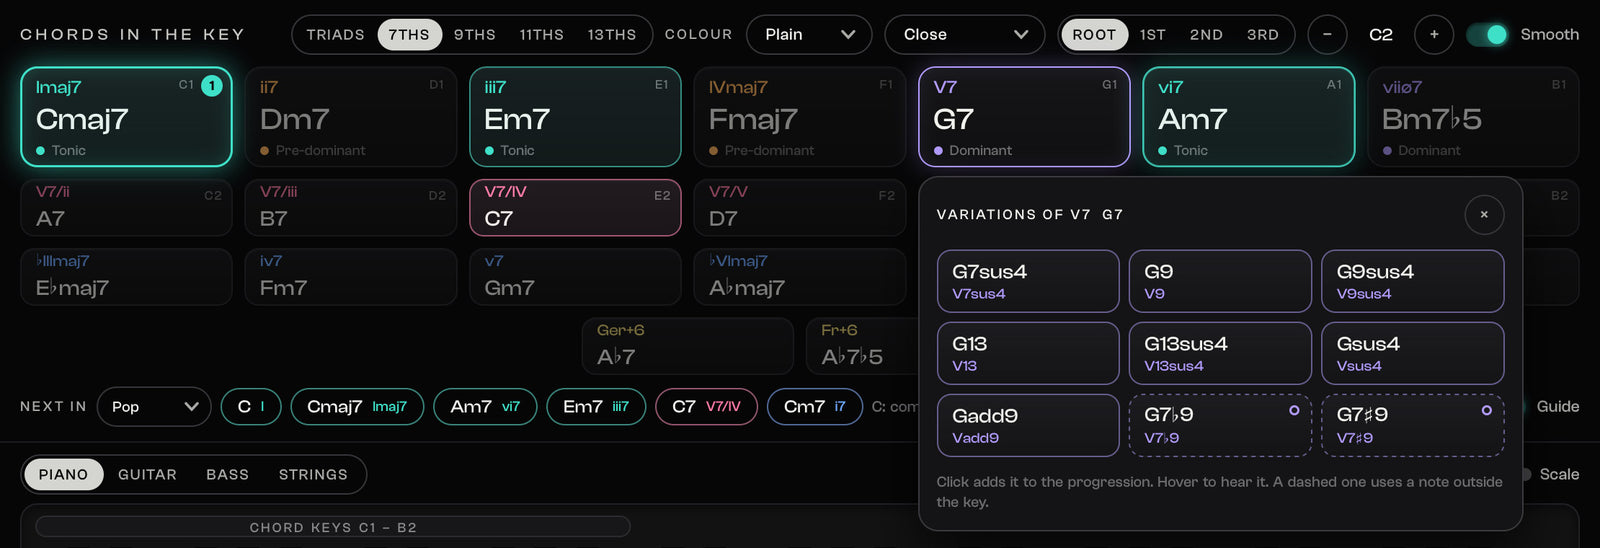
Task: Select the 7ths chord type
Action: tap(409, 34)
